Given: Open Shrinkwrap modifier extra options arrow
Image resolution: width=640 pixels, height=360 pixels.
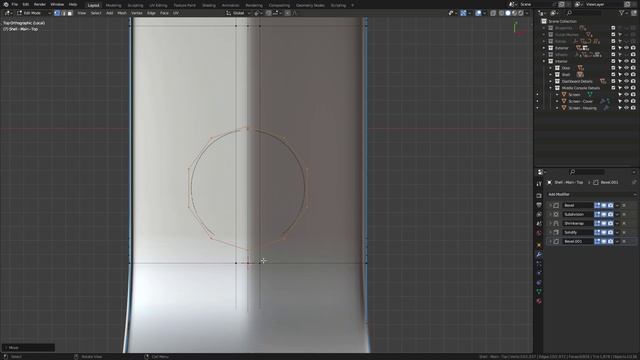Looking at the screenshot, I should pyautogui.click(x=617, y=223).
